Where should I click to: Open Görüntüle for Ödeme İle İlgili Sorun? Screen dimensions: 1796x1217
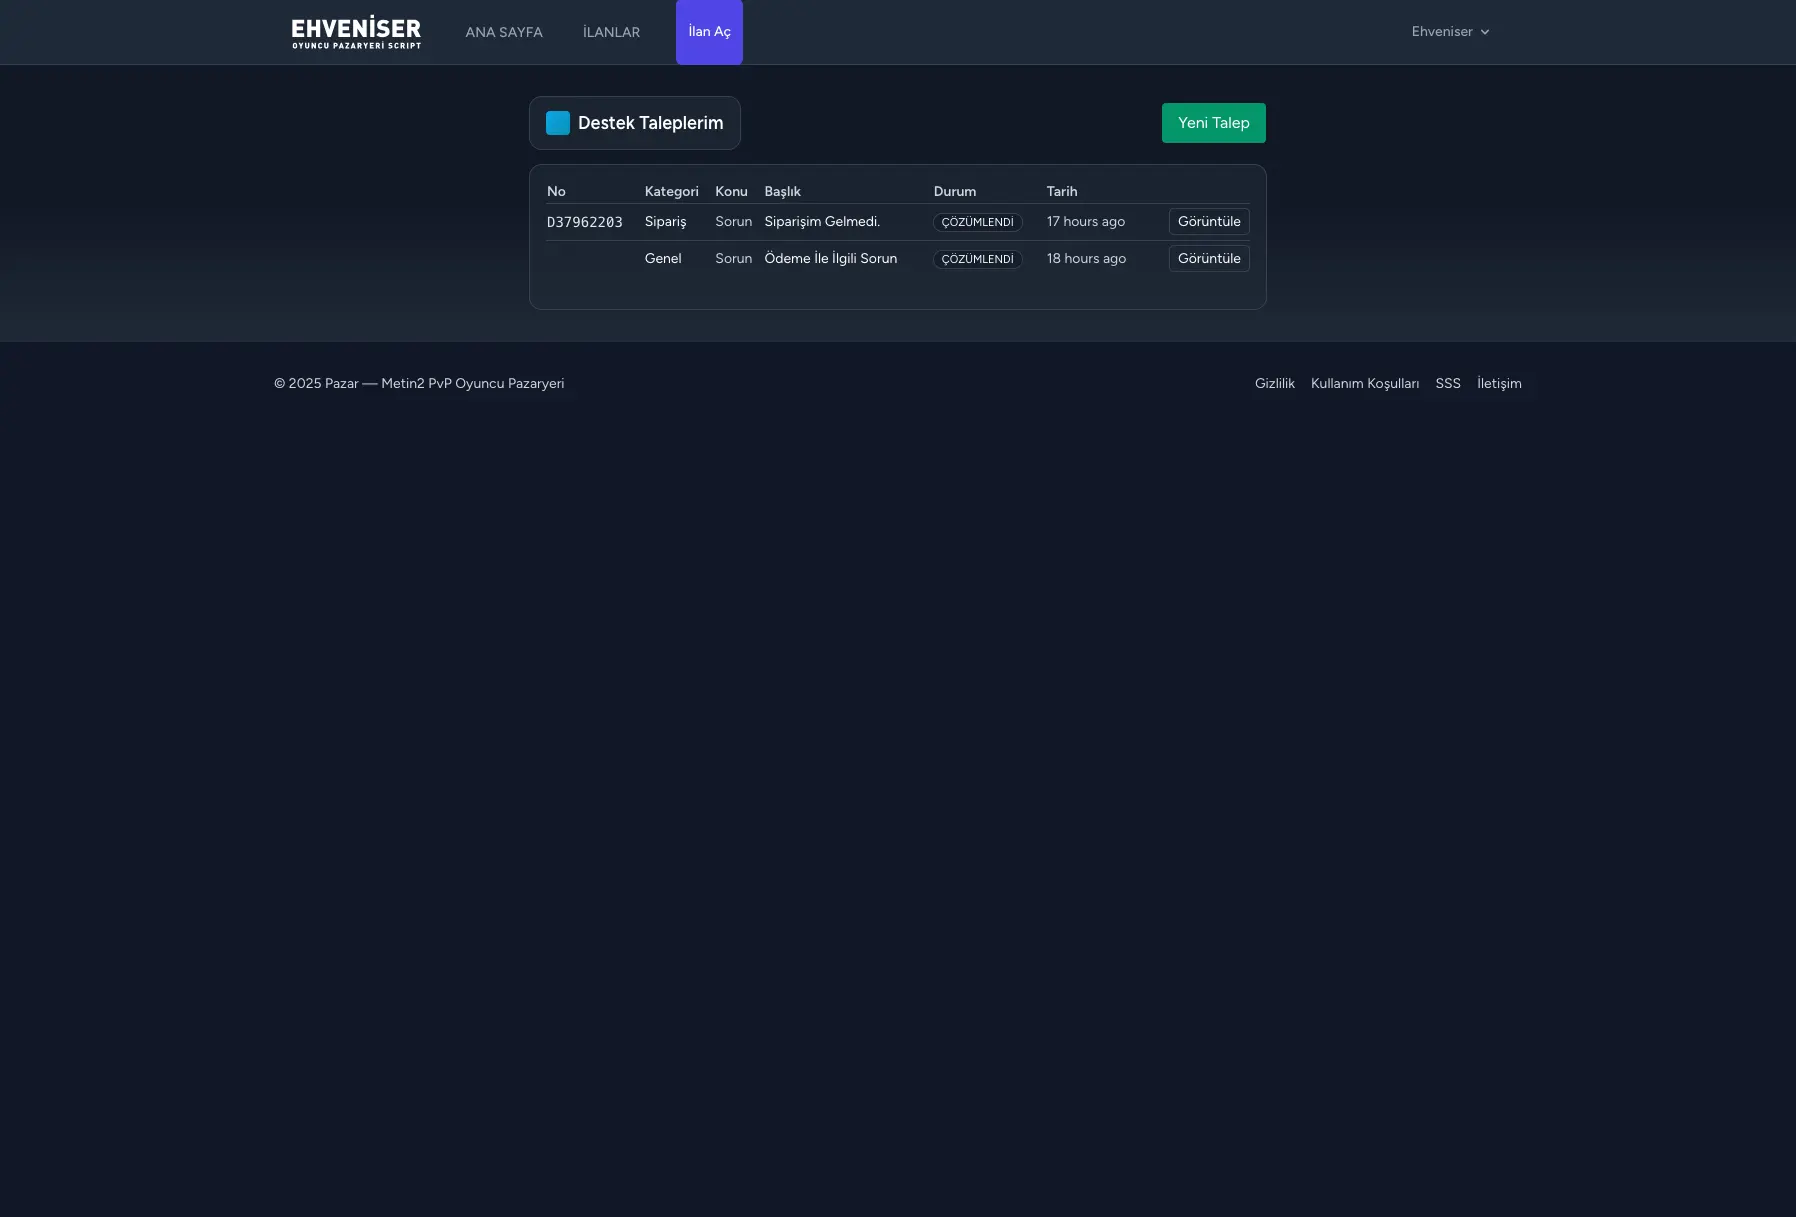pyautogui.click(x=1208, y=259)
